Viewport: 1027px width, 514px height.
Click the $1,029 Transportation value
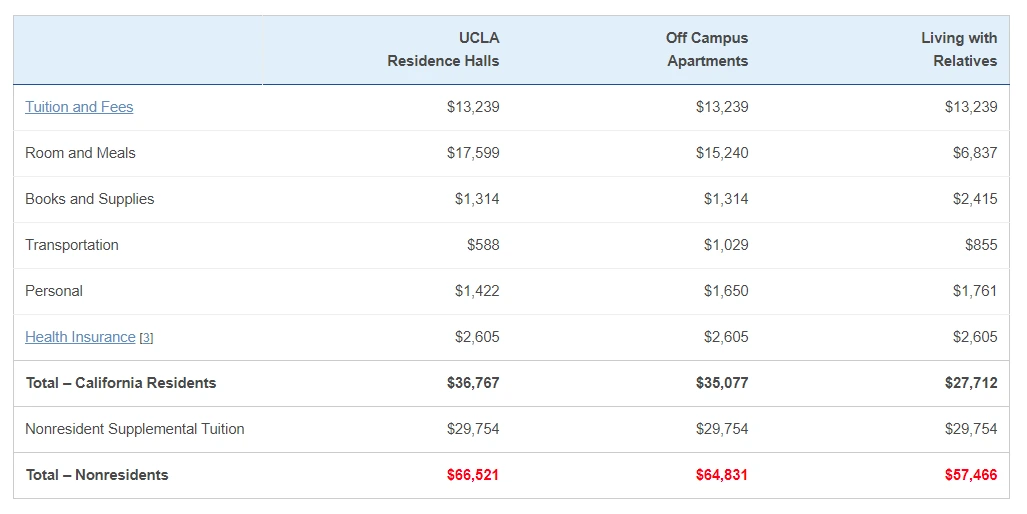pos(725,245)
